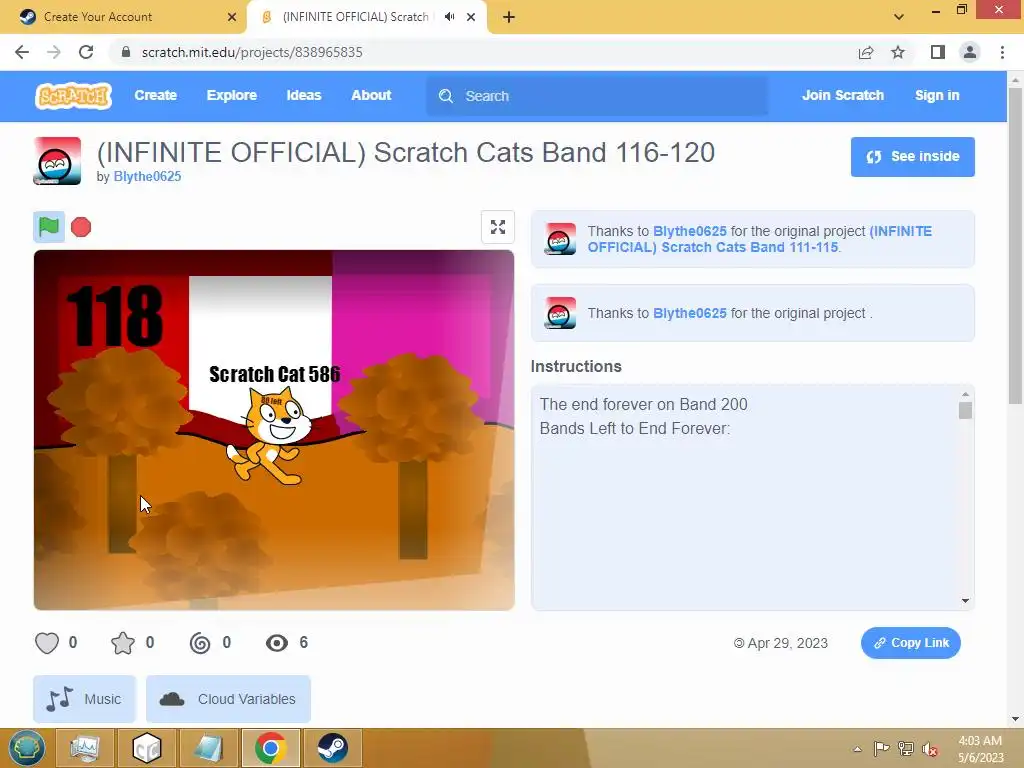The height and width of the screenshot is (768, 1024).
Task: Click the instructions scrollbar thumb
Action: [965, 410]
